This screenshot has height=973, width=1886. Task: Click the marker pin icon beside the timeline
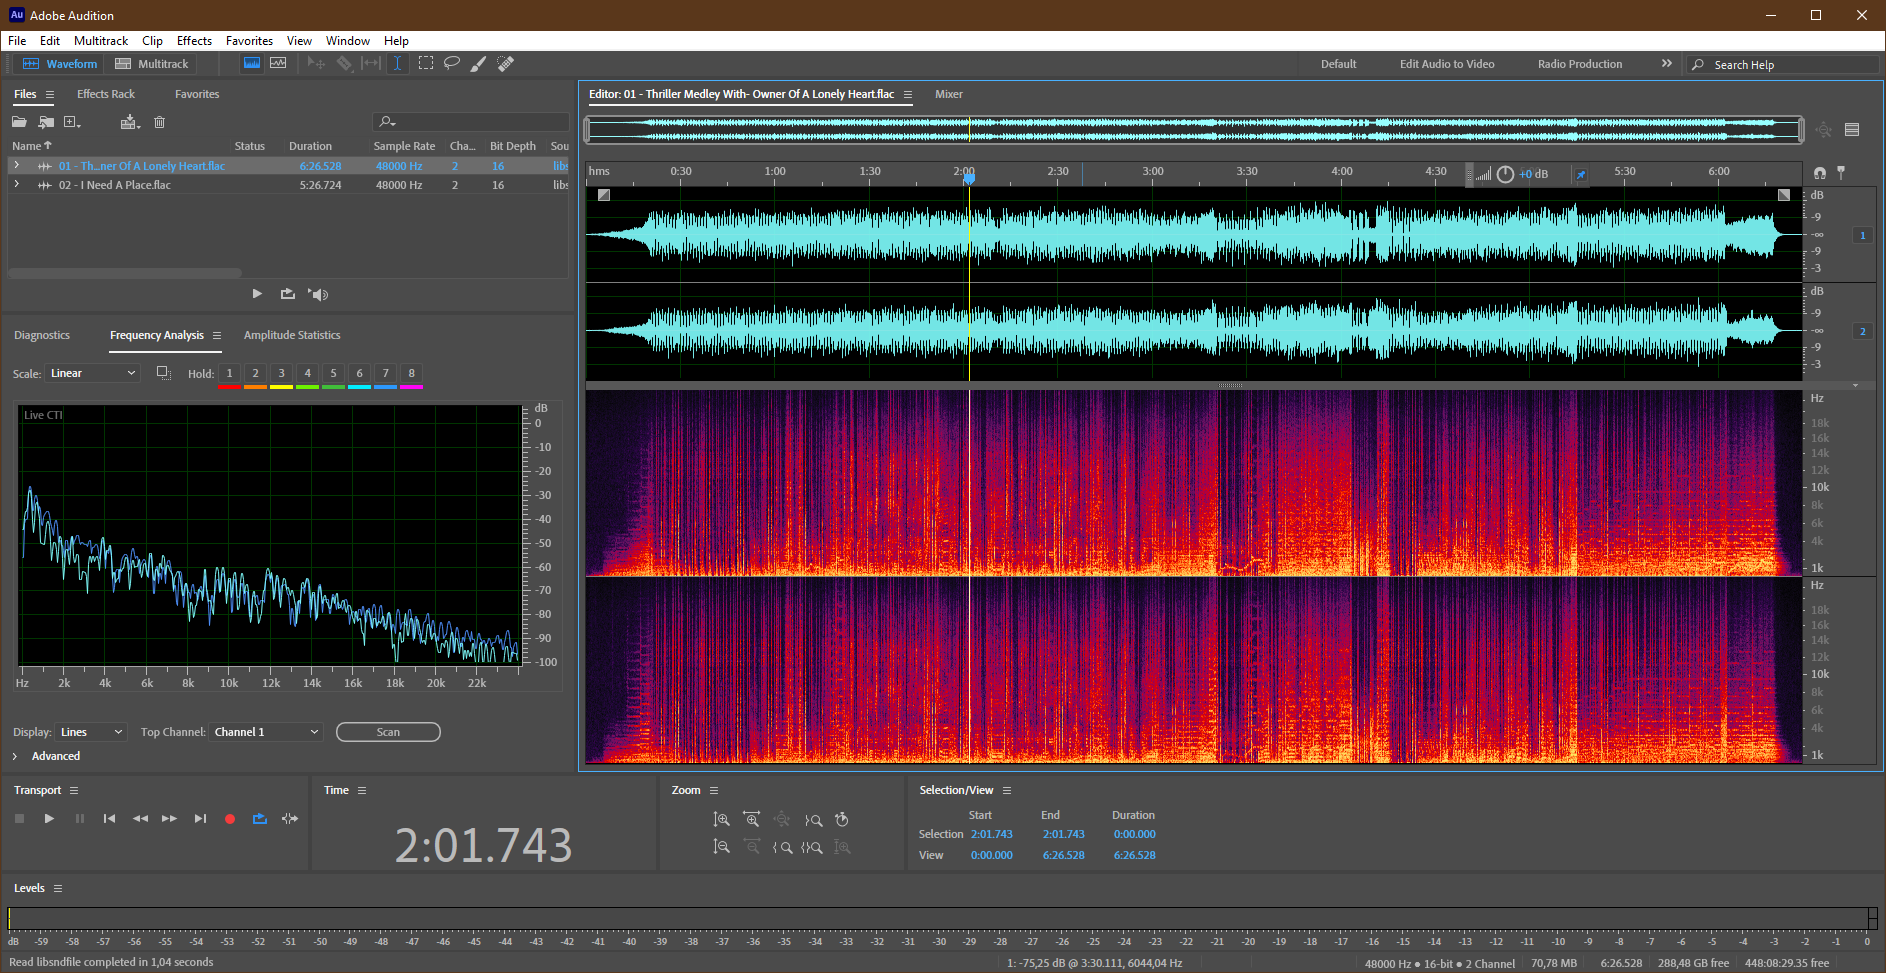point(1841,172)
